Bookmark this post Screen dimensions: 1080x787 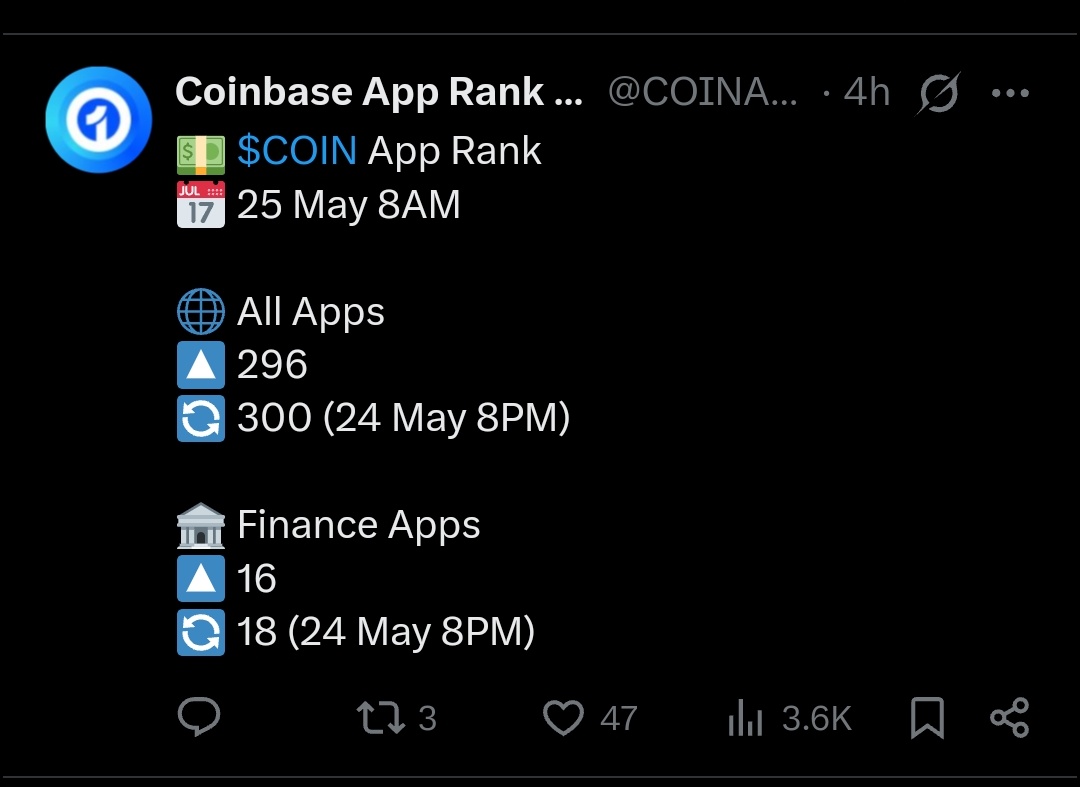(927, 718)
